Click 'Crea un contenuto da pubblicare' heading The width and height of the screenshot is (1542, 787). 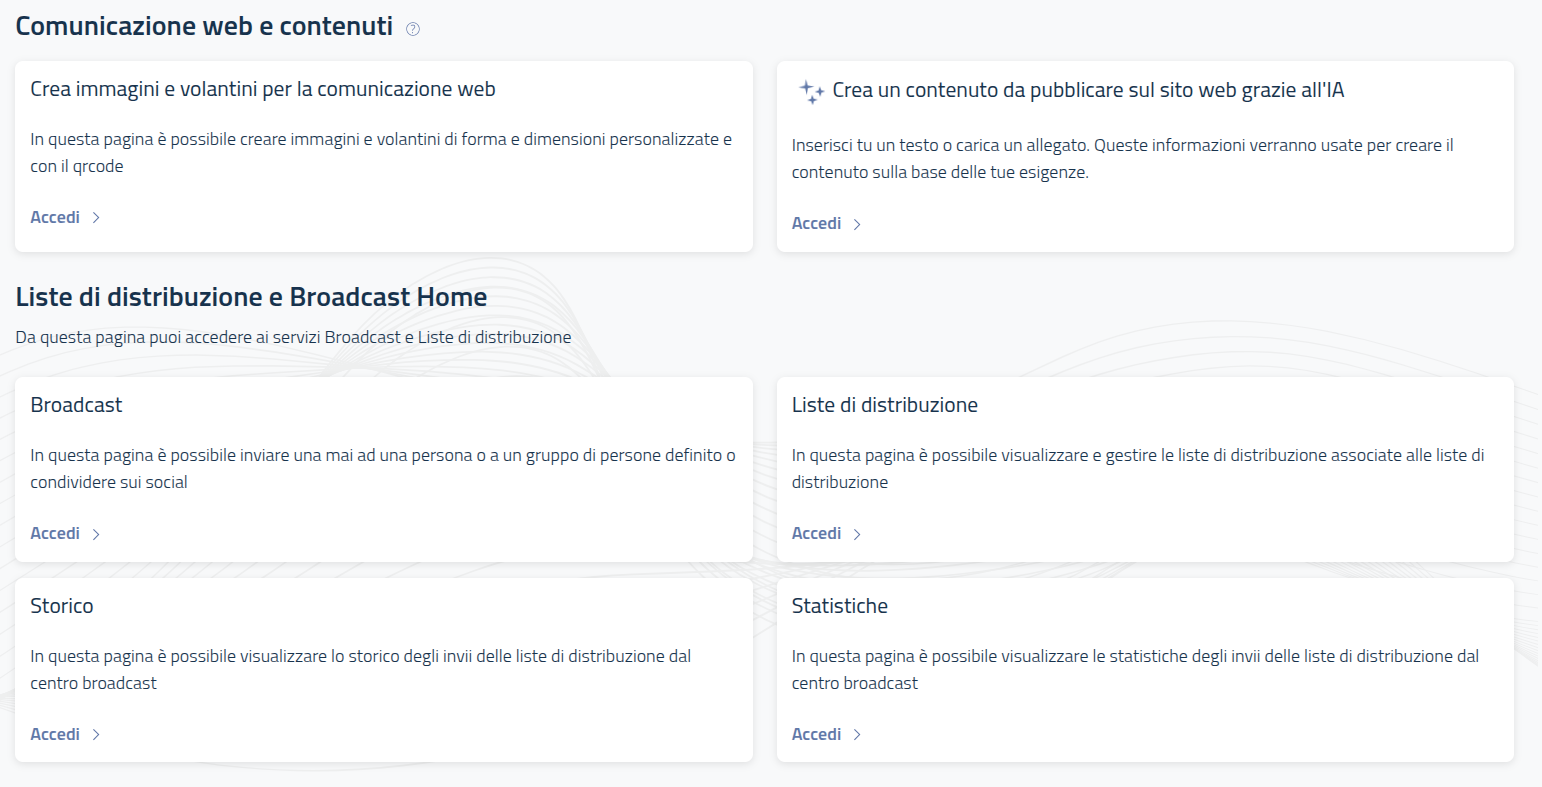point(1088,90)
